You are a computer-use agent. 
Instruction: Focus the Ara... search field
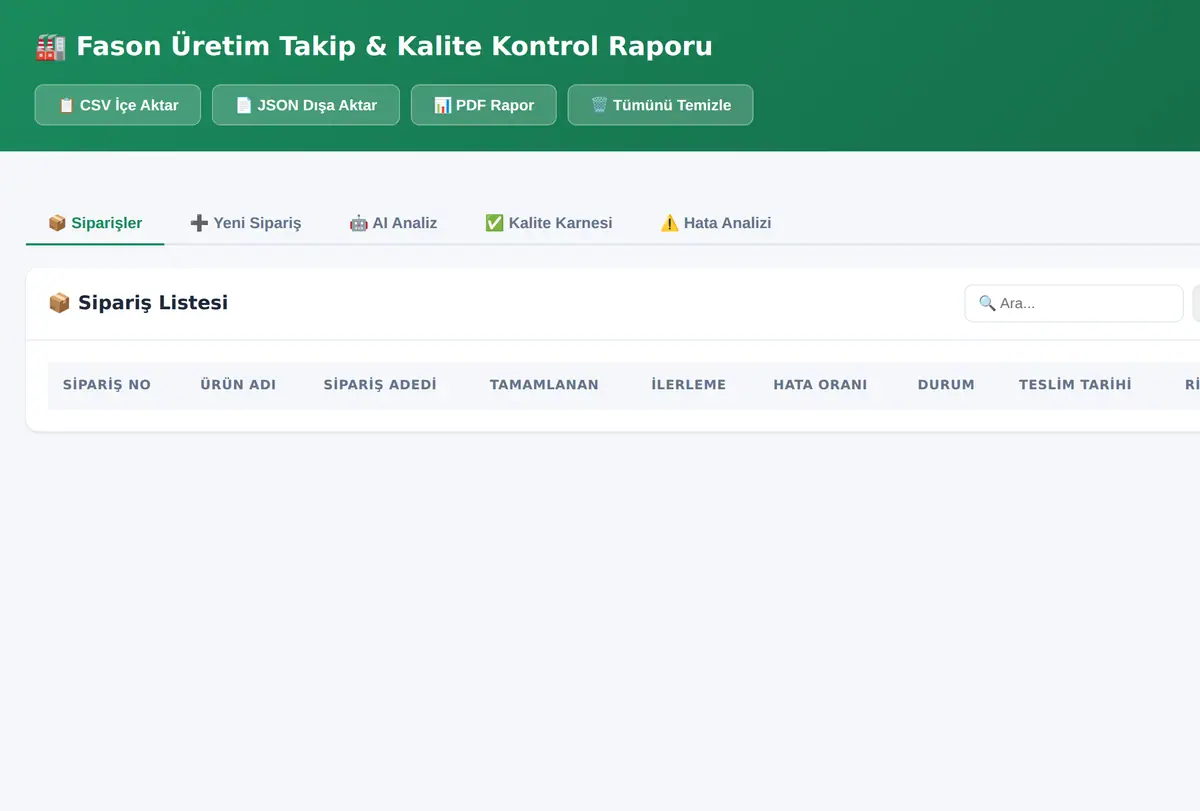[1074, 303]
